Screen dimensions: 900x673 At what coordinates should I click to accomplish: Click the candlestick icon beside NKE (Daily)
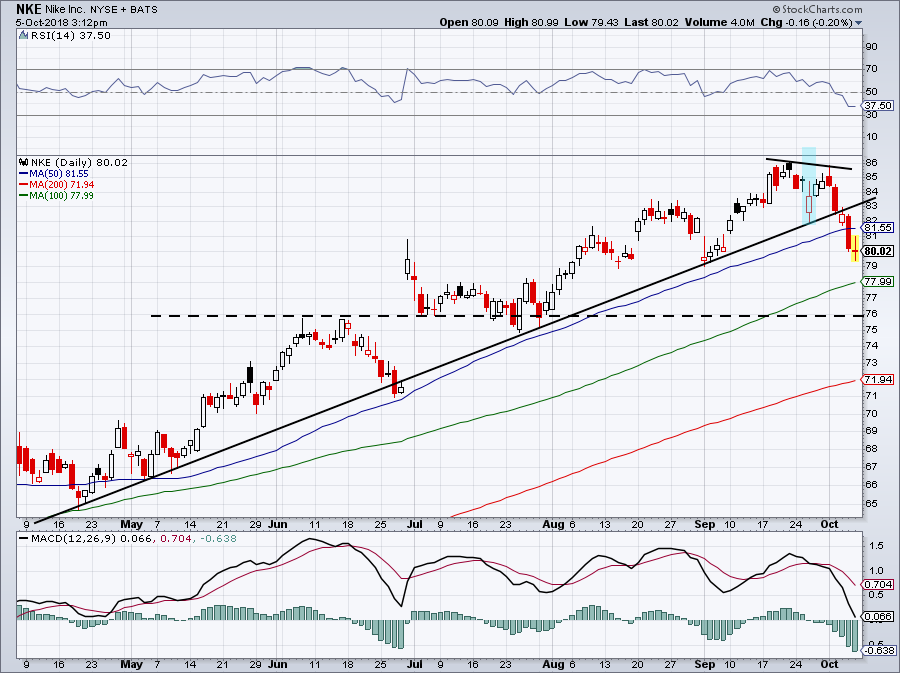tap(24, 162)
